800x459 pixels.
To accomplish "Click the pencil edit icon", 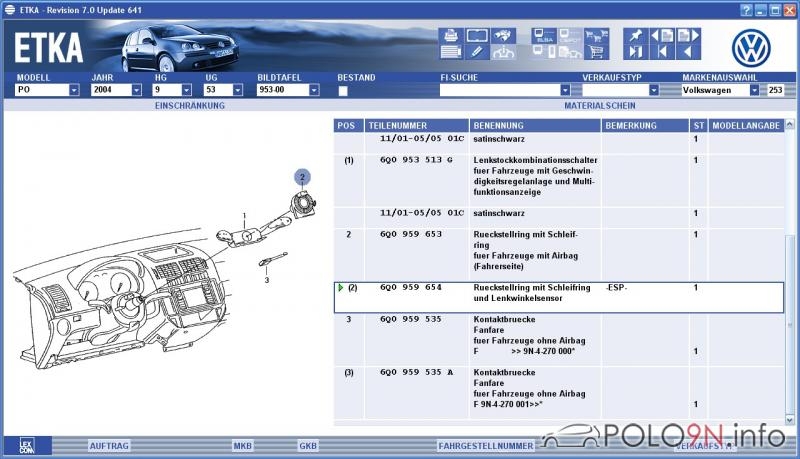I will (476, 53).
